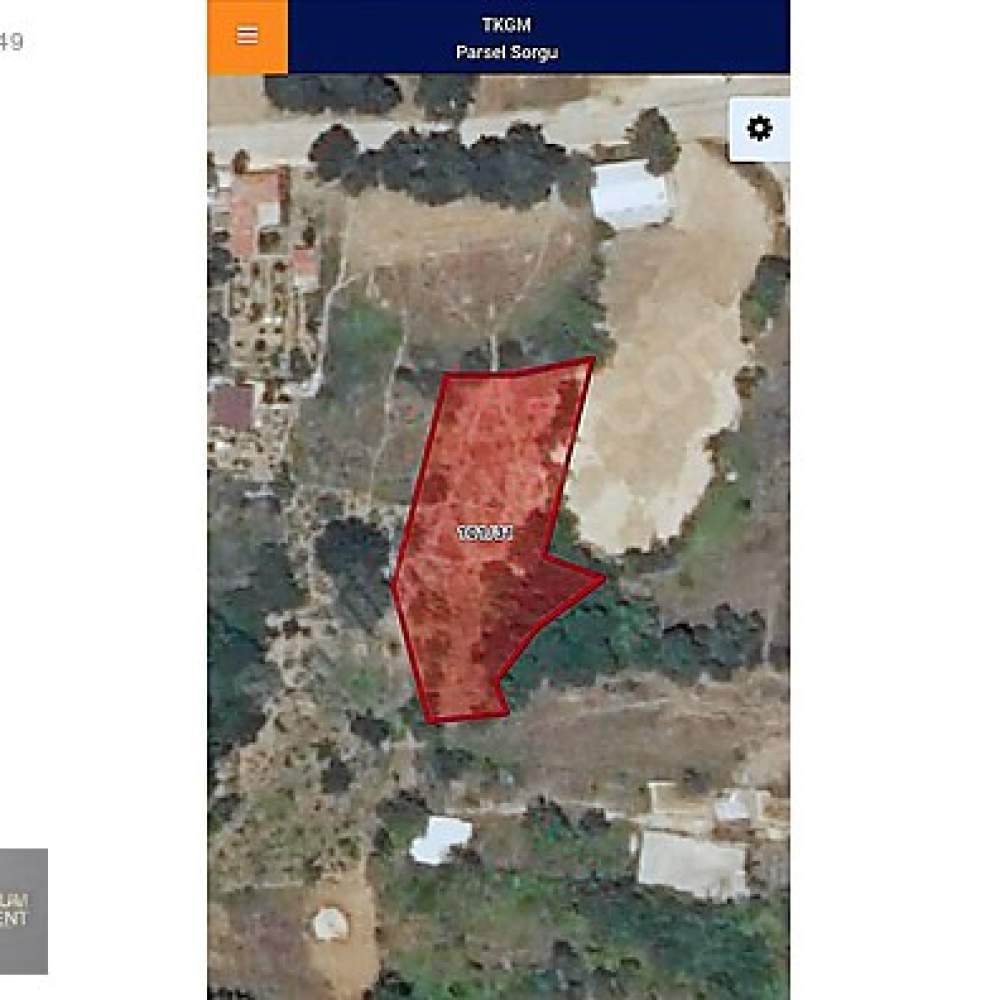Image resolution: width=1000 pixels, height=1000 pixels.
Task: Click the parcel number label inside red parcel
Action: click(485, 533)
